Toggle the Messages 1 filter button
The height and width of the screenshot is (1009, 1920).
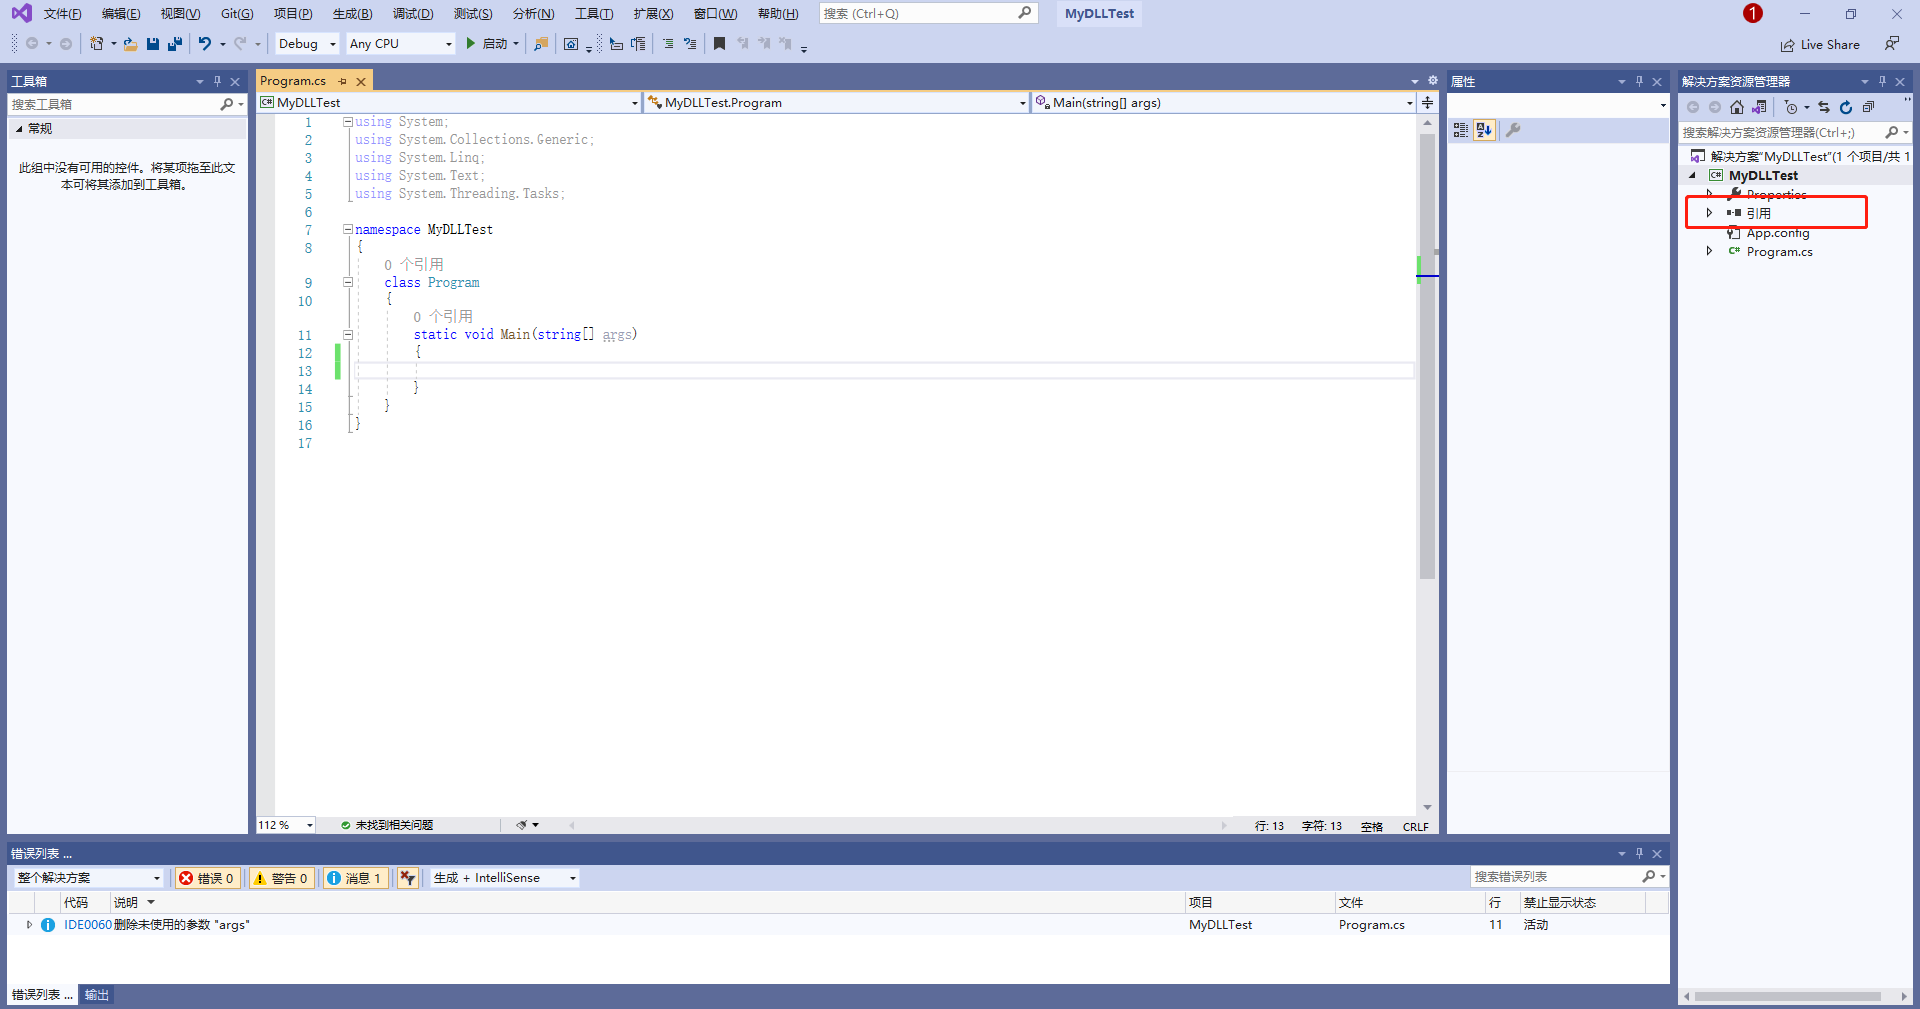coord(355,878)
